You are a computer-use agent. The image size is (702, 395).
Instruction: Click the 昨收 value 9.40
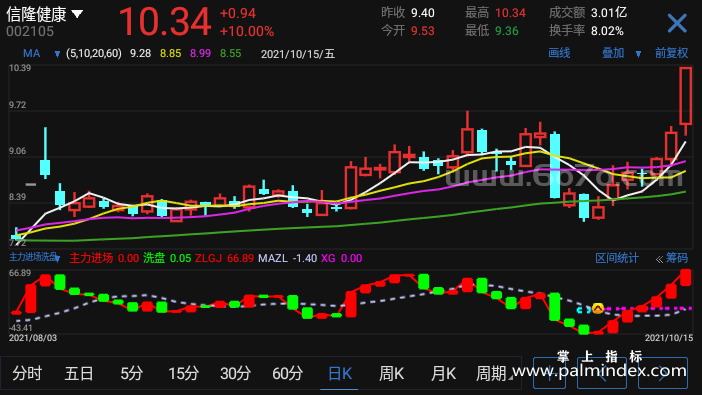point(423,13)
